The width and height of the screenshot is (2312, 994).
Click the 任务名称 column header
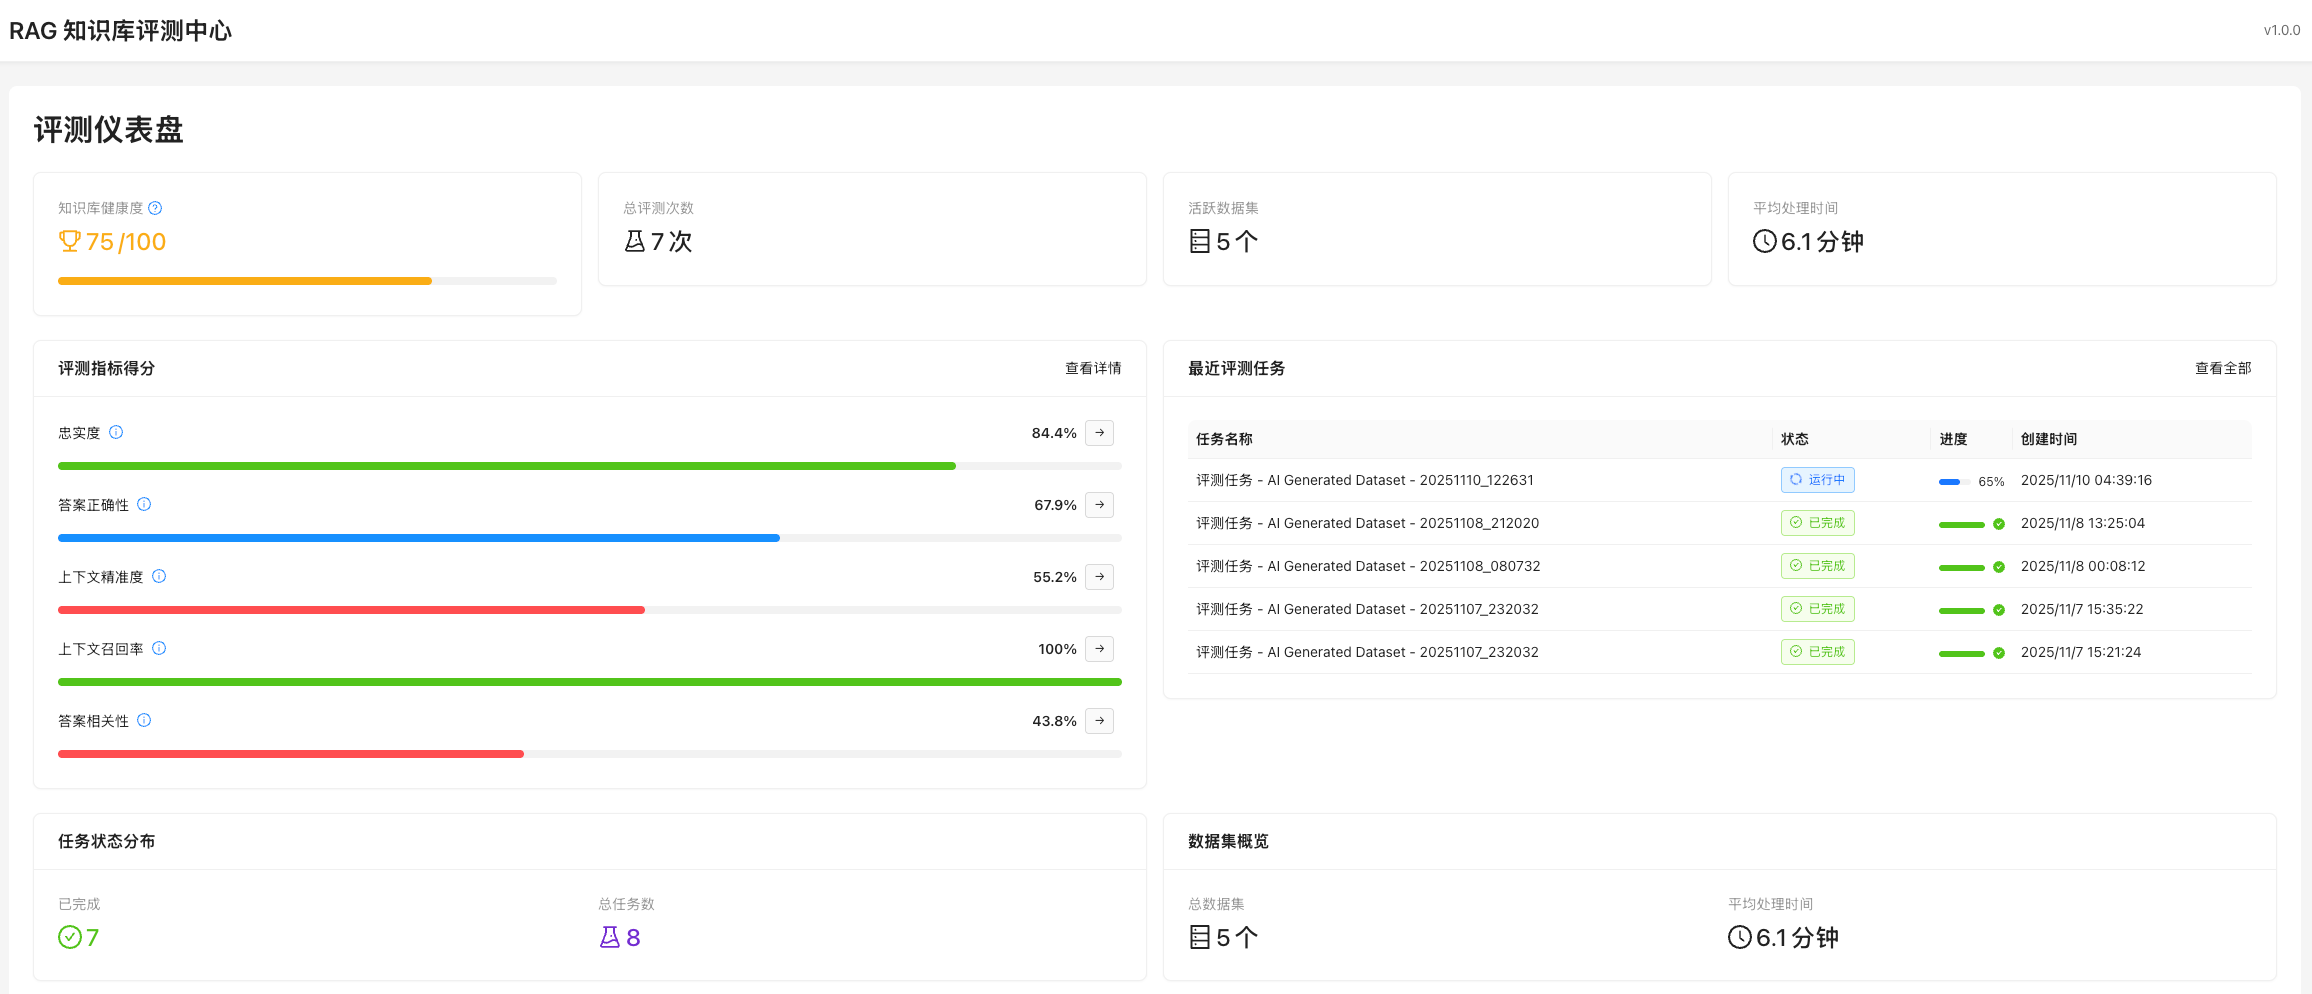tap(1224, 439)
